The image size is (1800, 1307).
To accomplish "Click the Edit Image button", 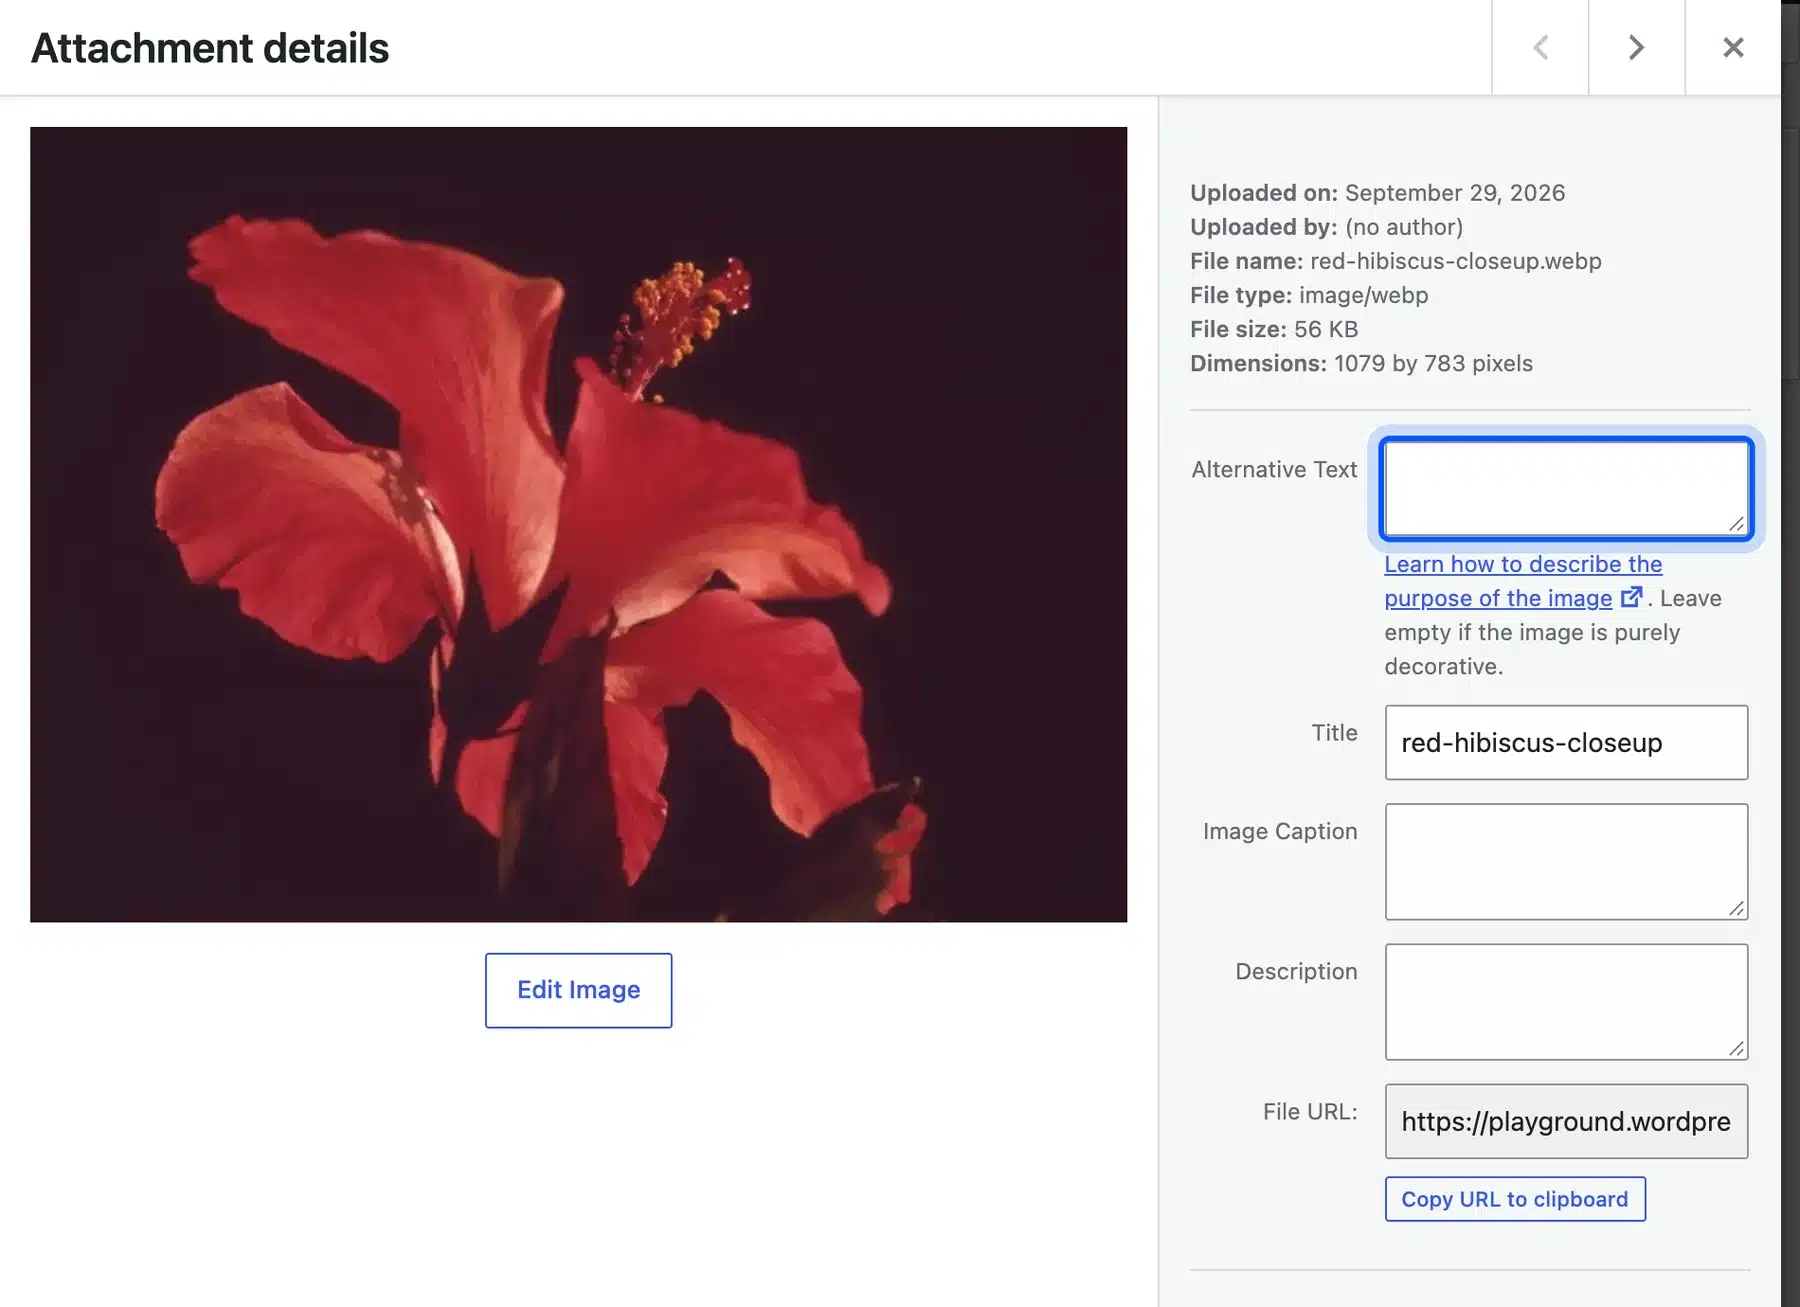I will coord(578,990).
